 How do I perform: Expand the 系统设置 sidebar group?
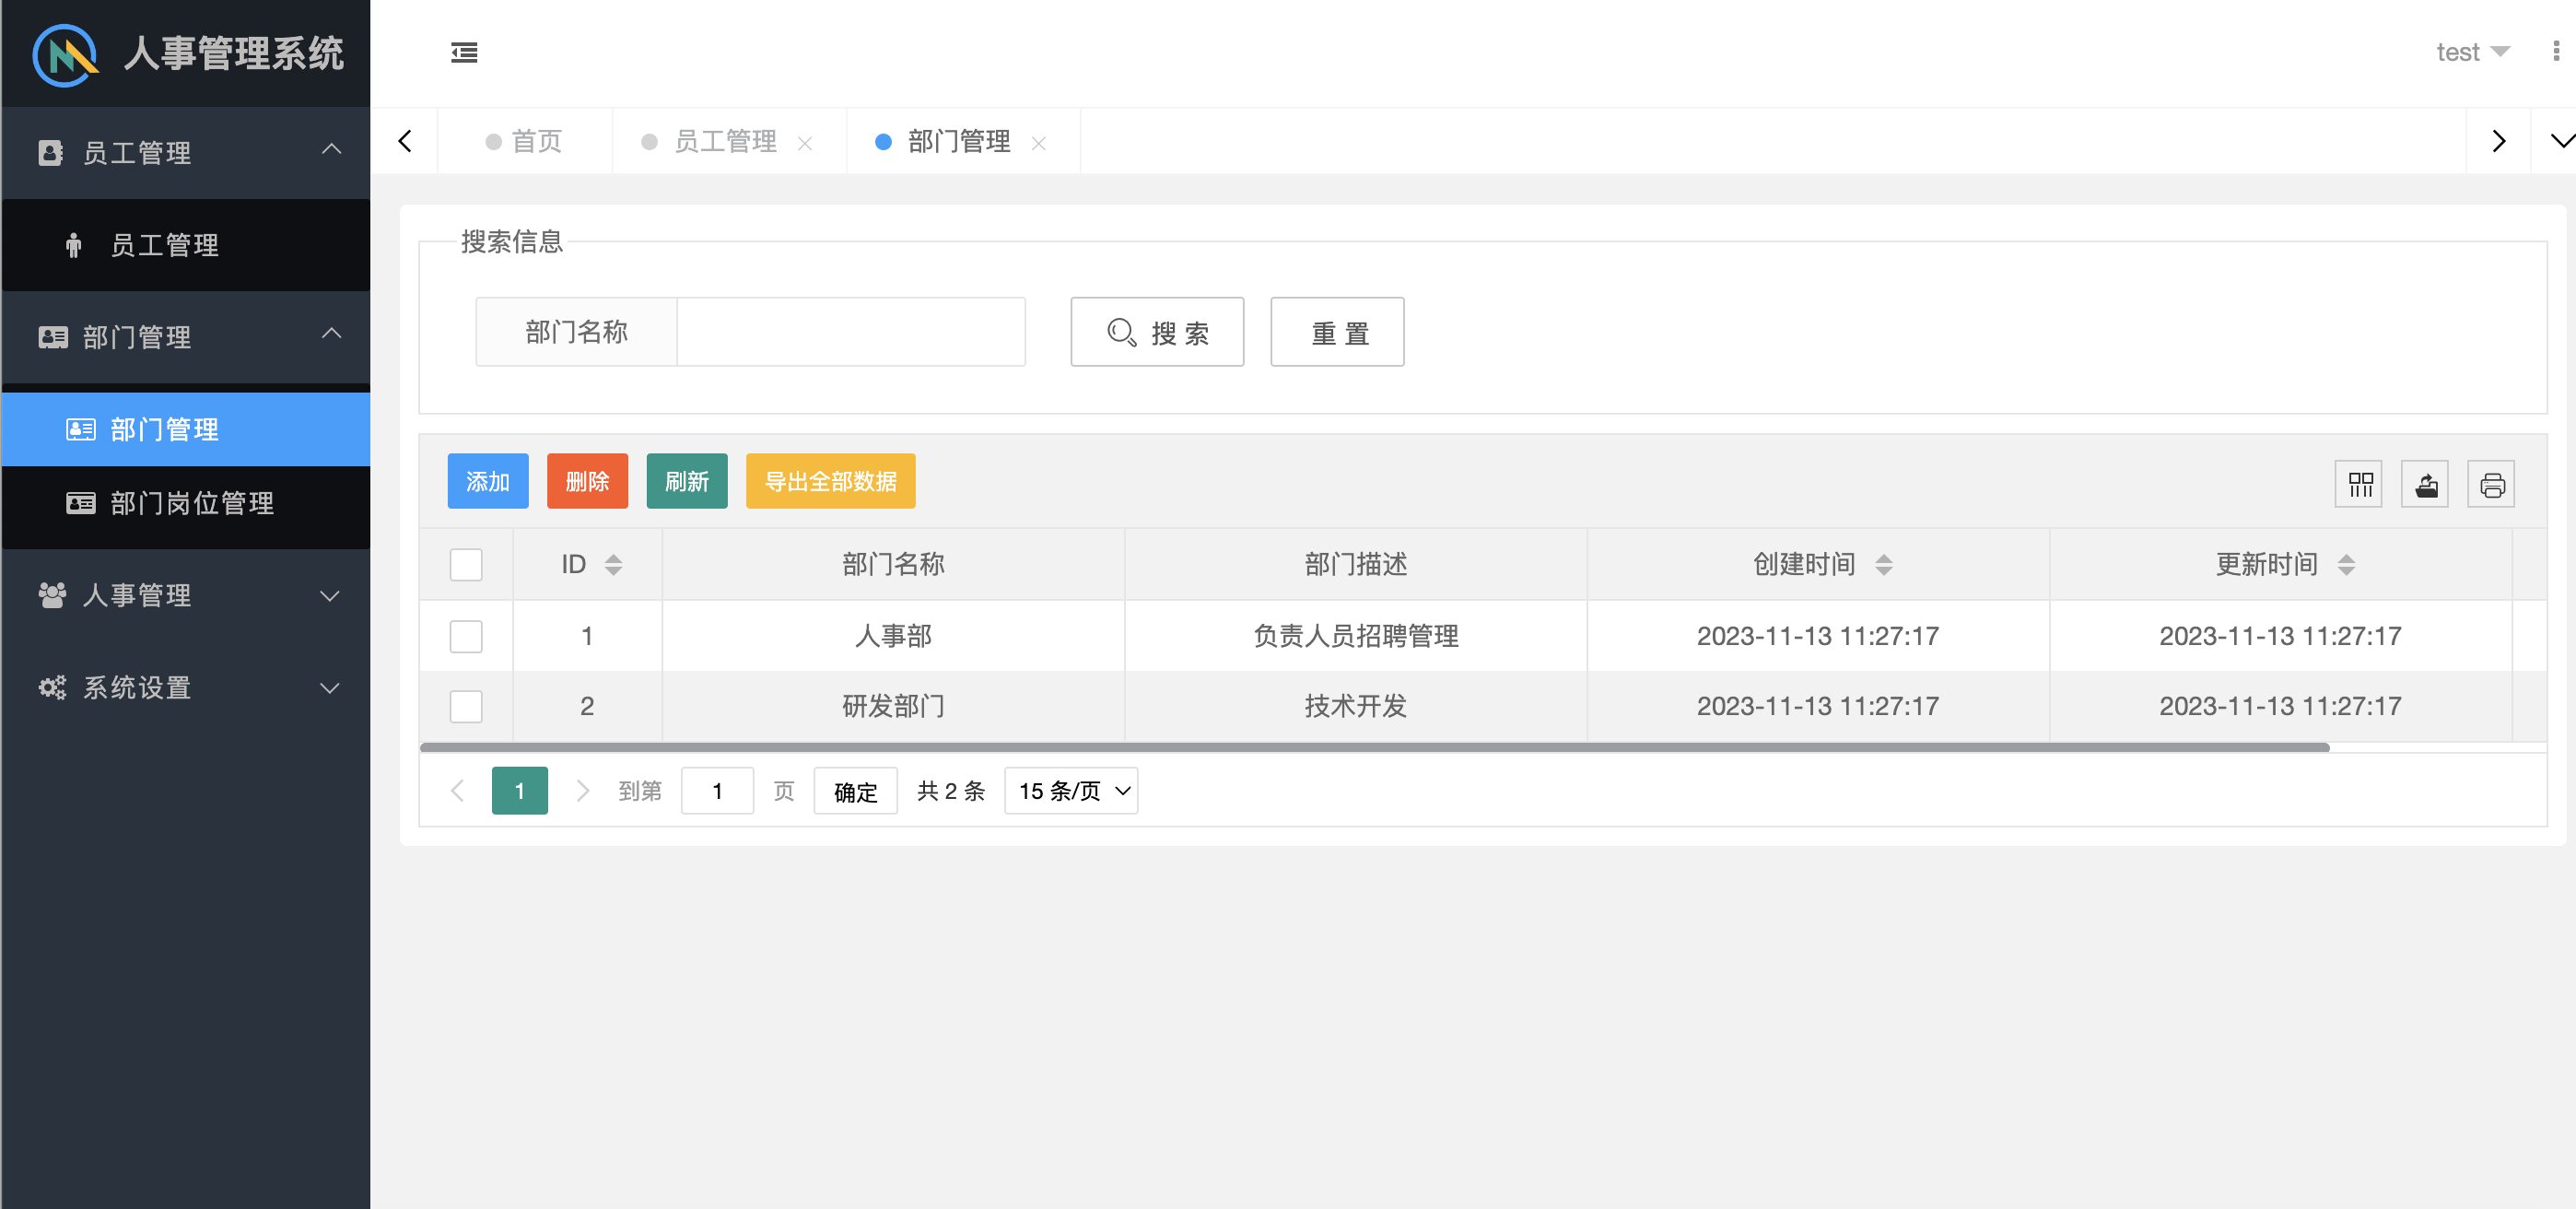(x=186, y=687)
